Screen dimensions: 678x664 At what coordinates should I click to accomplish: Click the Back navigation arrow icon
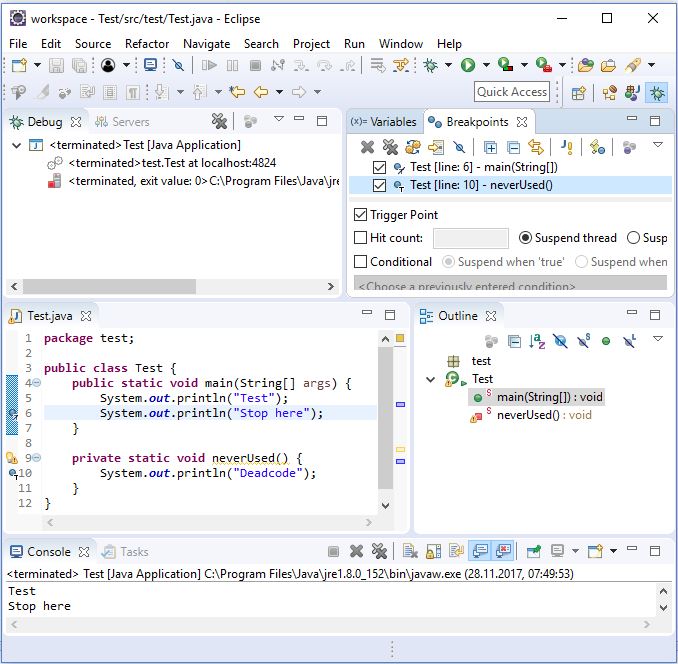pos(261,92)
